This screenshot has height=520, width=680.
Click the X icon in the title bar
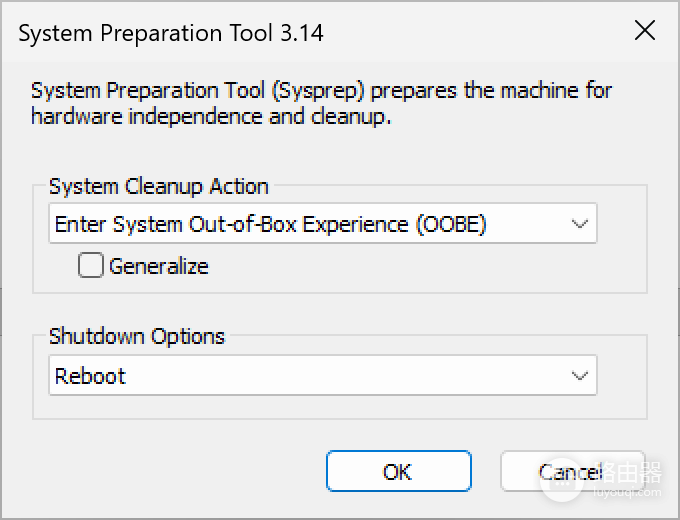coord(644,30)
